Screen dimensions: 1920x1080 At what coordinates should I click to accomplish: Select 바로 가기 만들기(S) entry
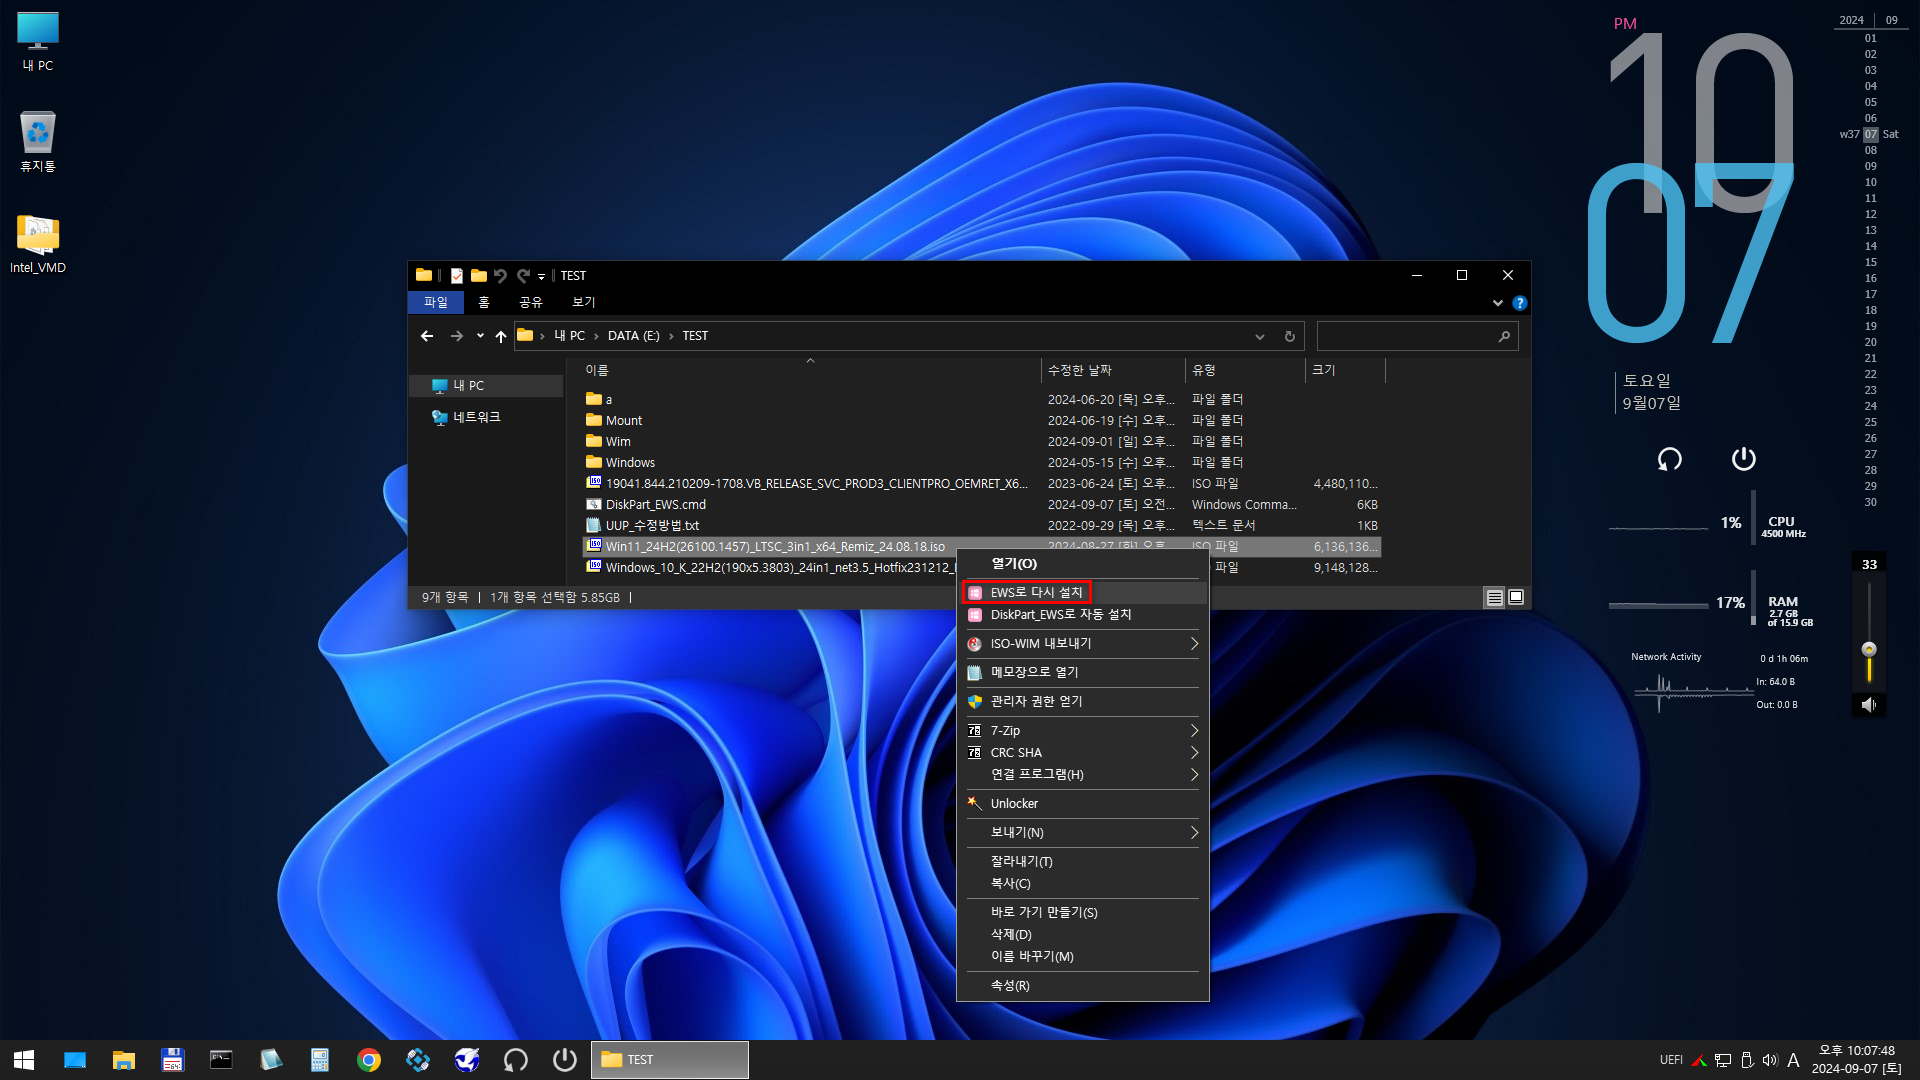point(1083,913)
